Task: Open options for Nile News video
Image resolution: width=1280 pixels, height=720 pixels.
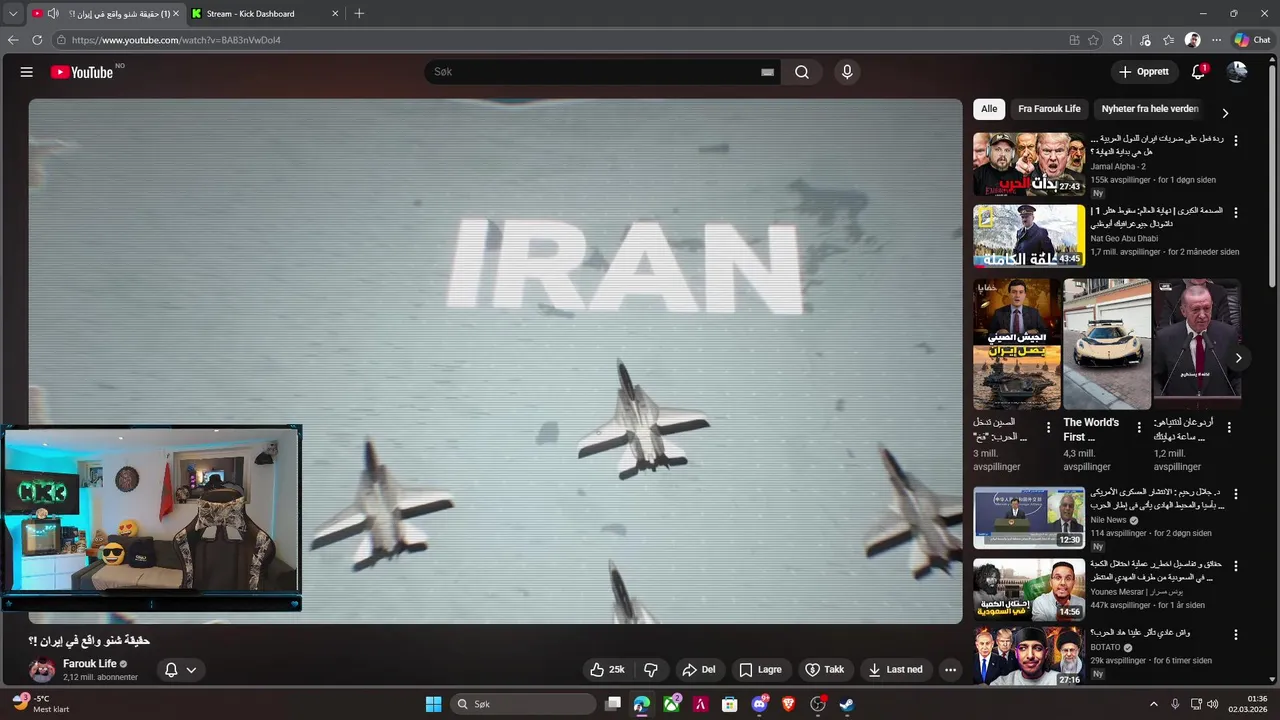Action: pyautogui.click(x=1236, y=495)
